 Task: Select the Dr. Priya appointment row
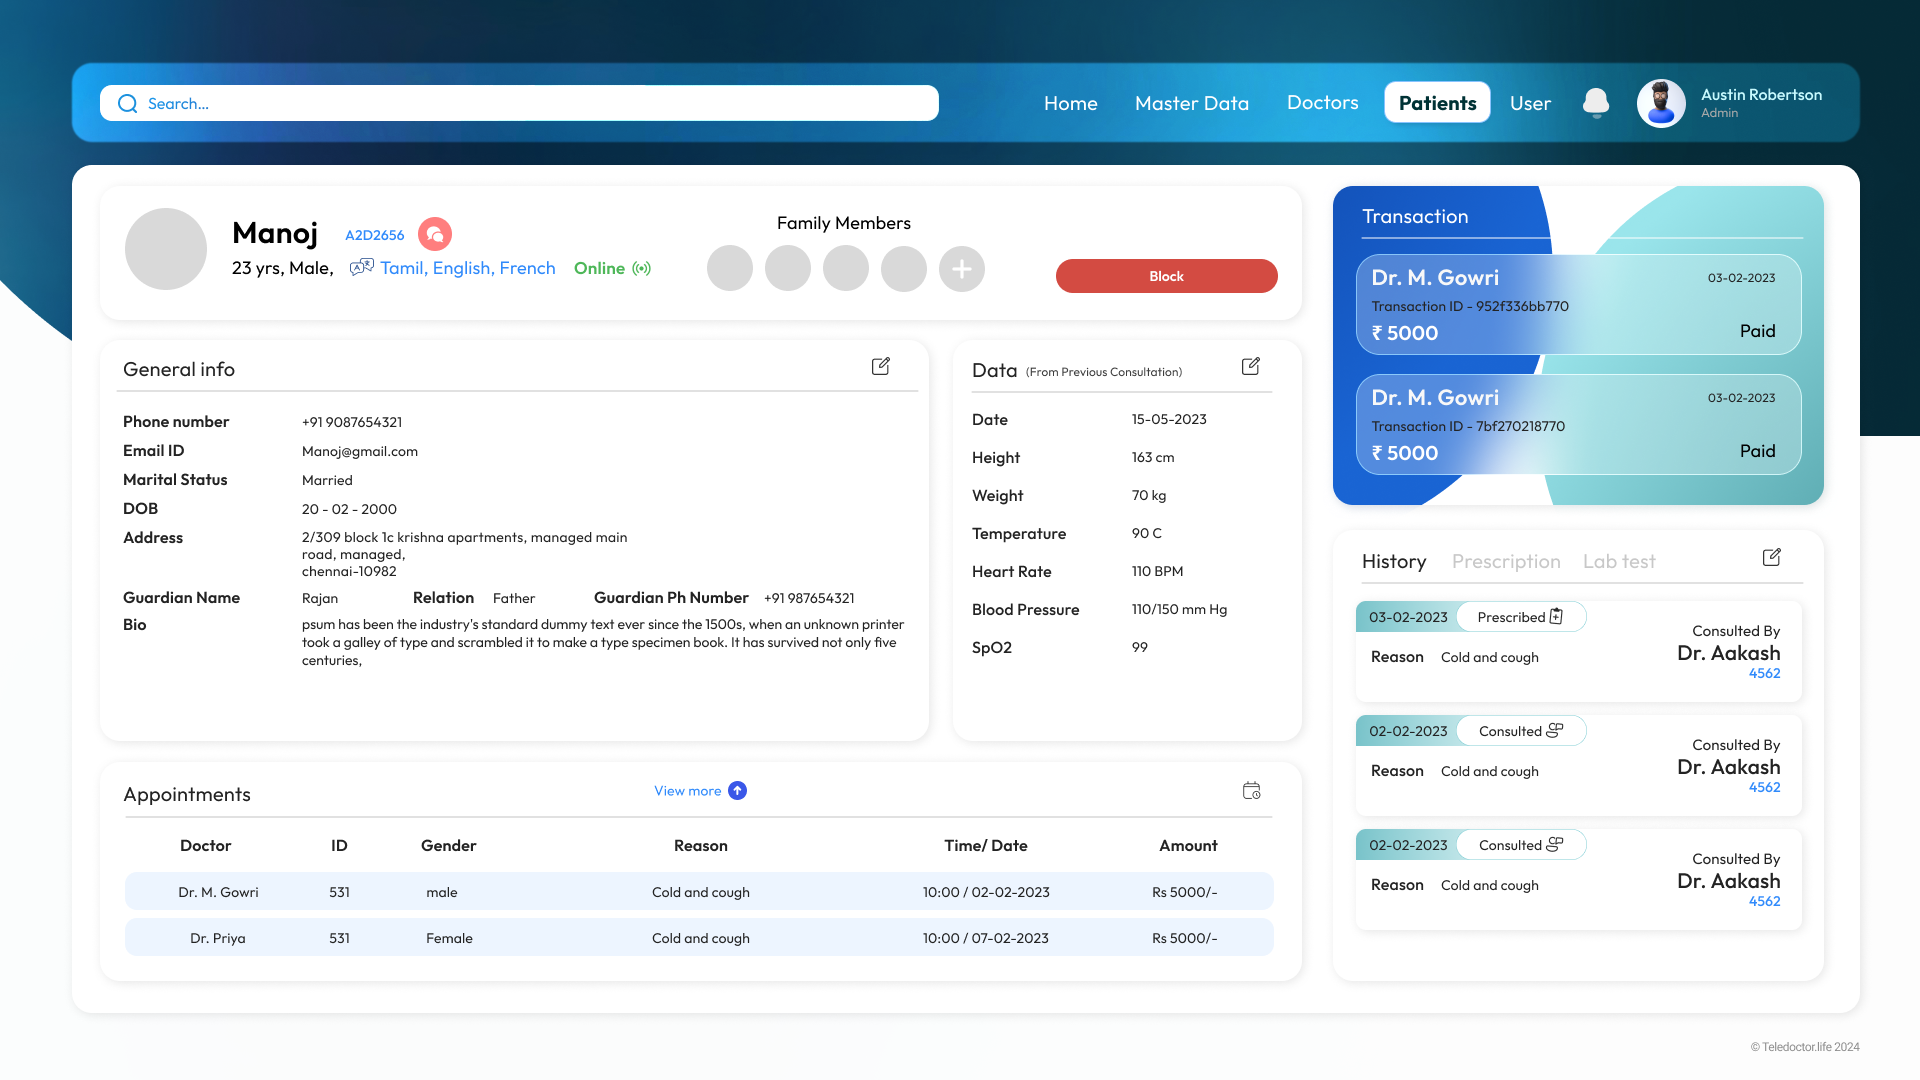699,937
